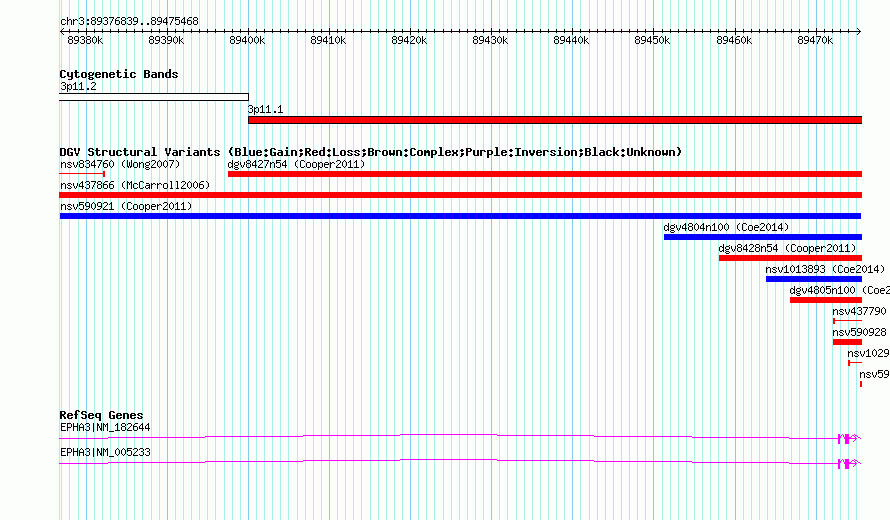Open the truncated nsv59 variant label at right edge
This screenshot has width=890, height=520.
(874, 374)
